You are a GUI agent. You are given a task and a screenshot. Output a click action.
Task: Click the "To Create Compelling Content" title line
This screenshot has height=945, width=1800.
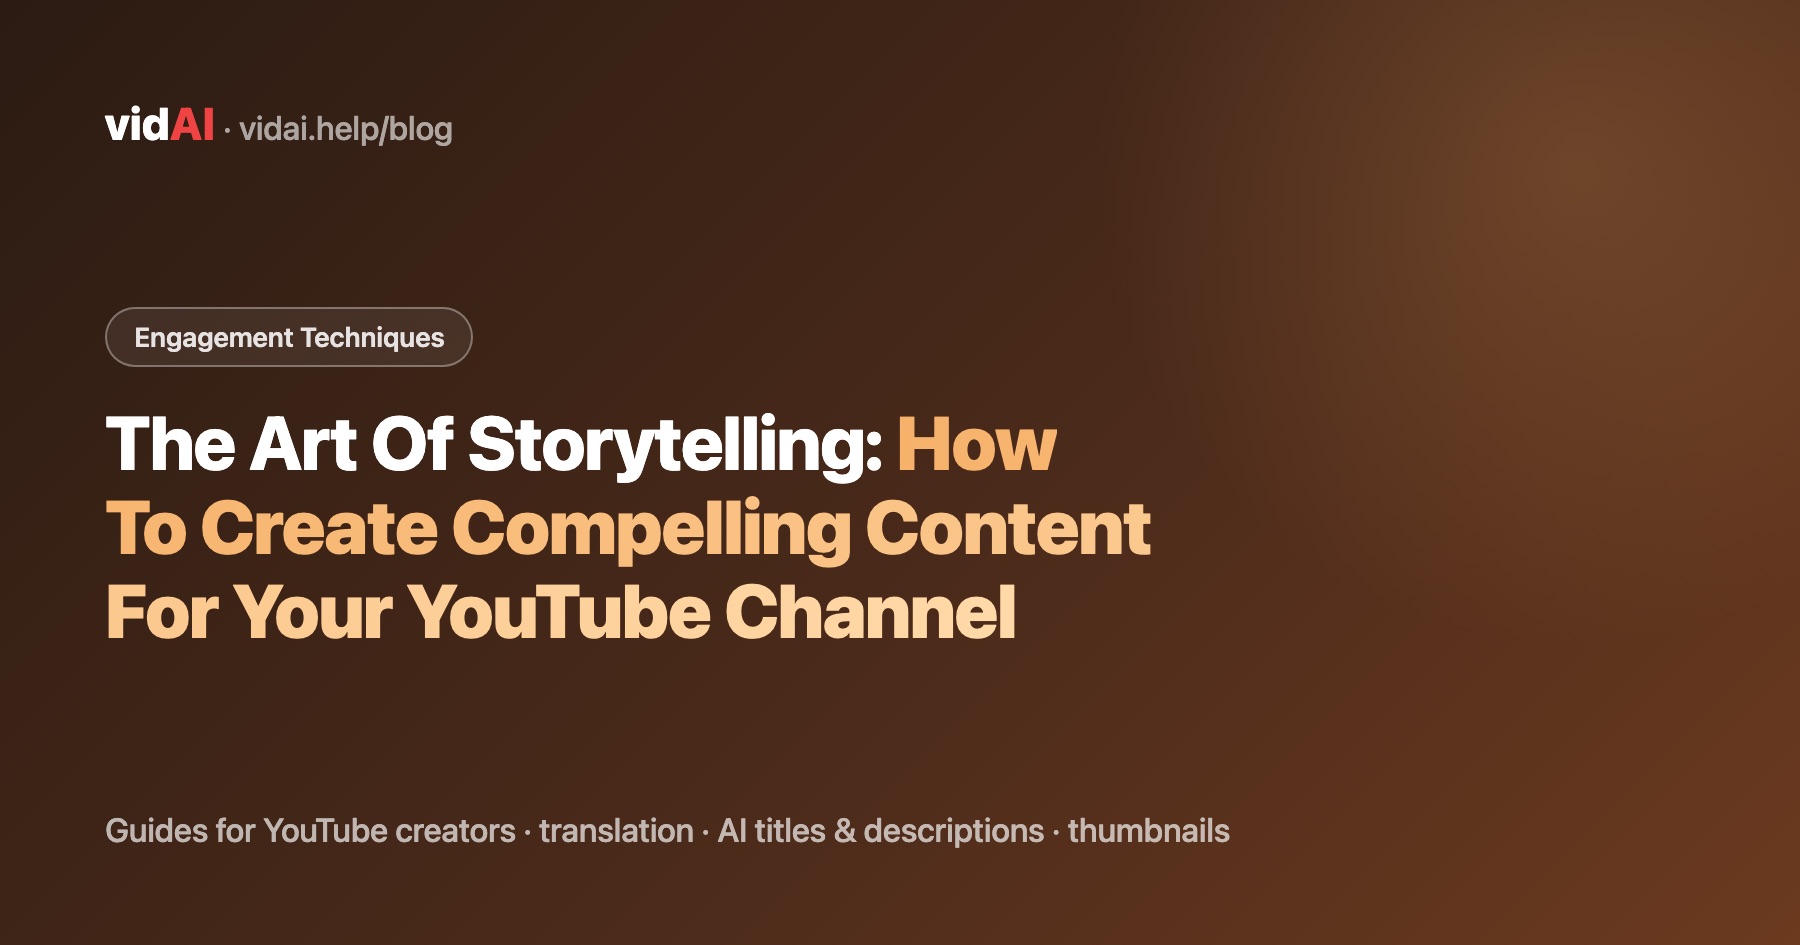[x=628, y=529]
